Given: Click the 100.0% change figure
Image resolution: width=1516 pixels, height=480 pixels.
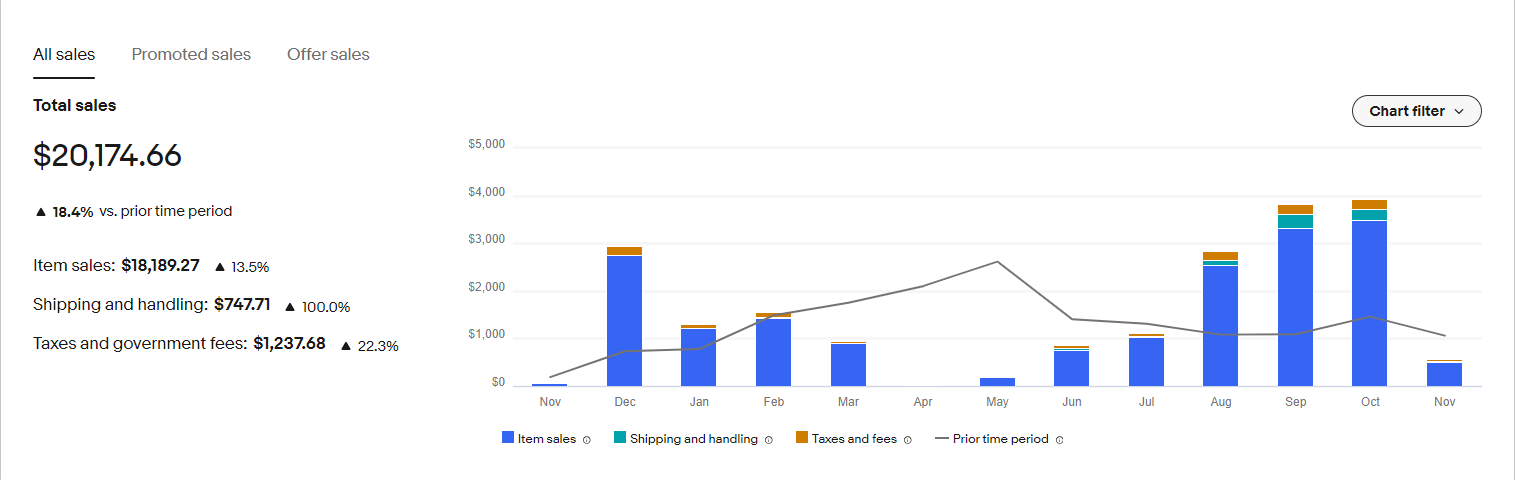Looking at the screenshot, I should (326, 307).
